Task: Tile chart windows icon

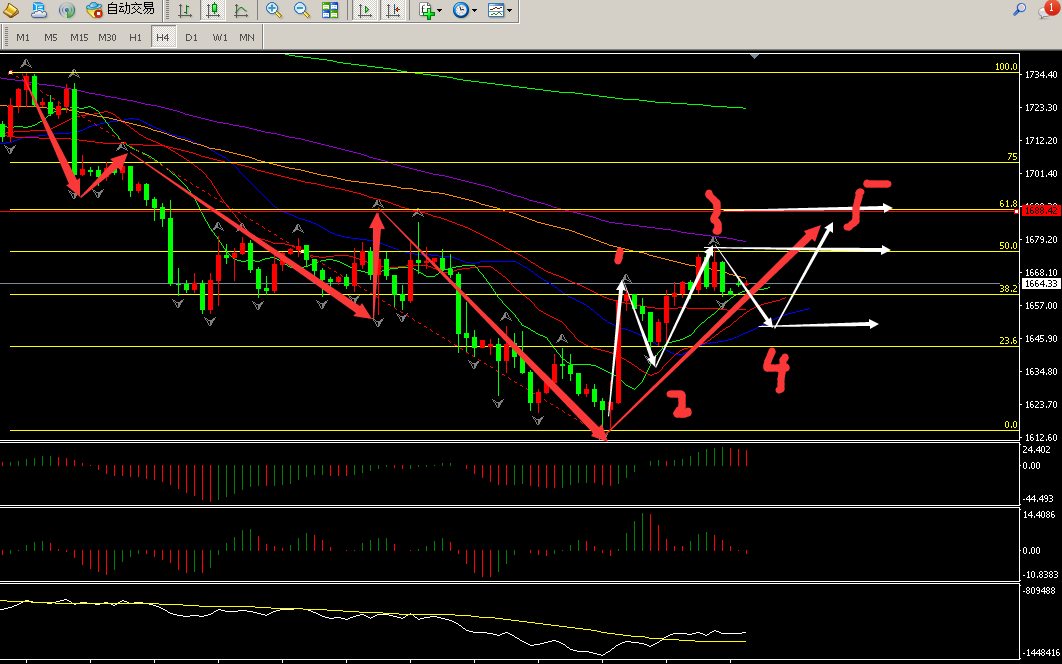Action: point(330,11)
